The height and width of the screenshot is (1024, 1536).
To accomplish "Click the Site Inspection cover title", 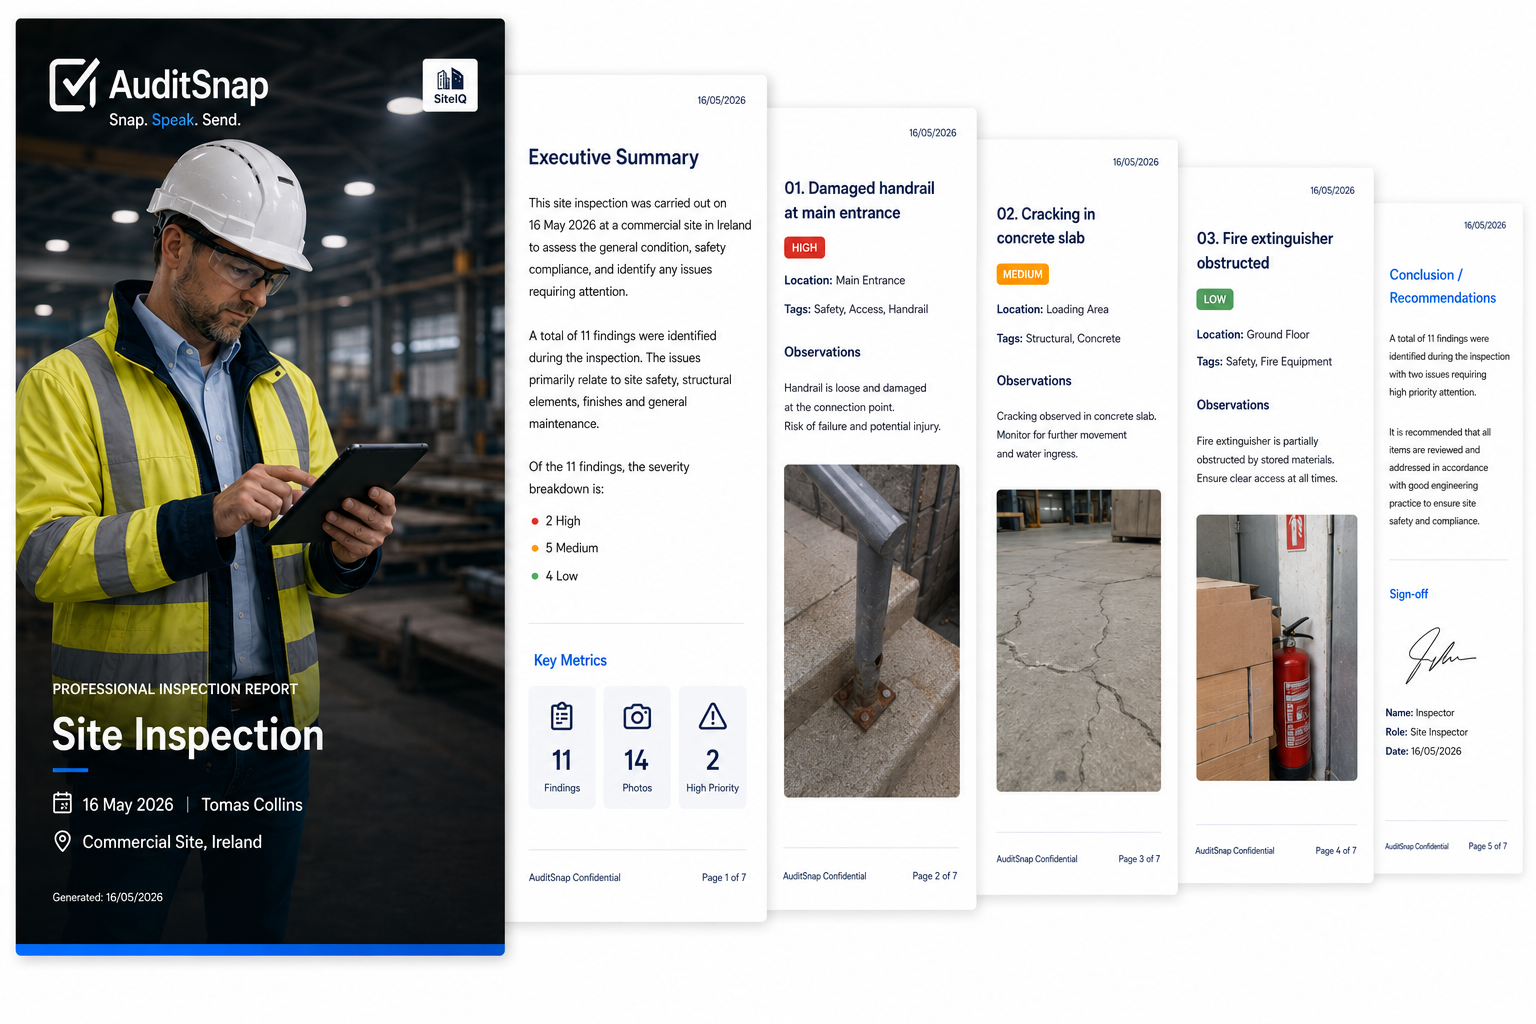I will pyautogui.click(x=188, y=735).
